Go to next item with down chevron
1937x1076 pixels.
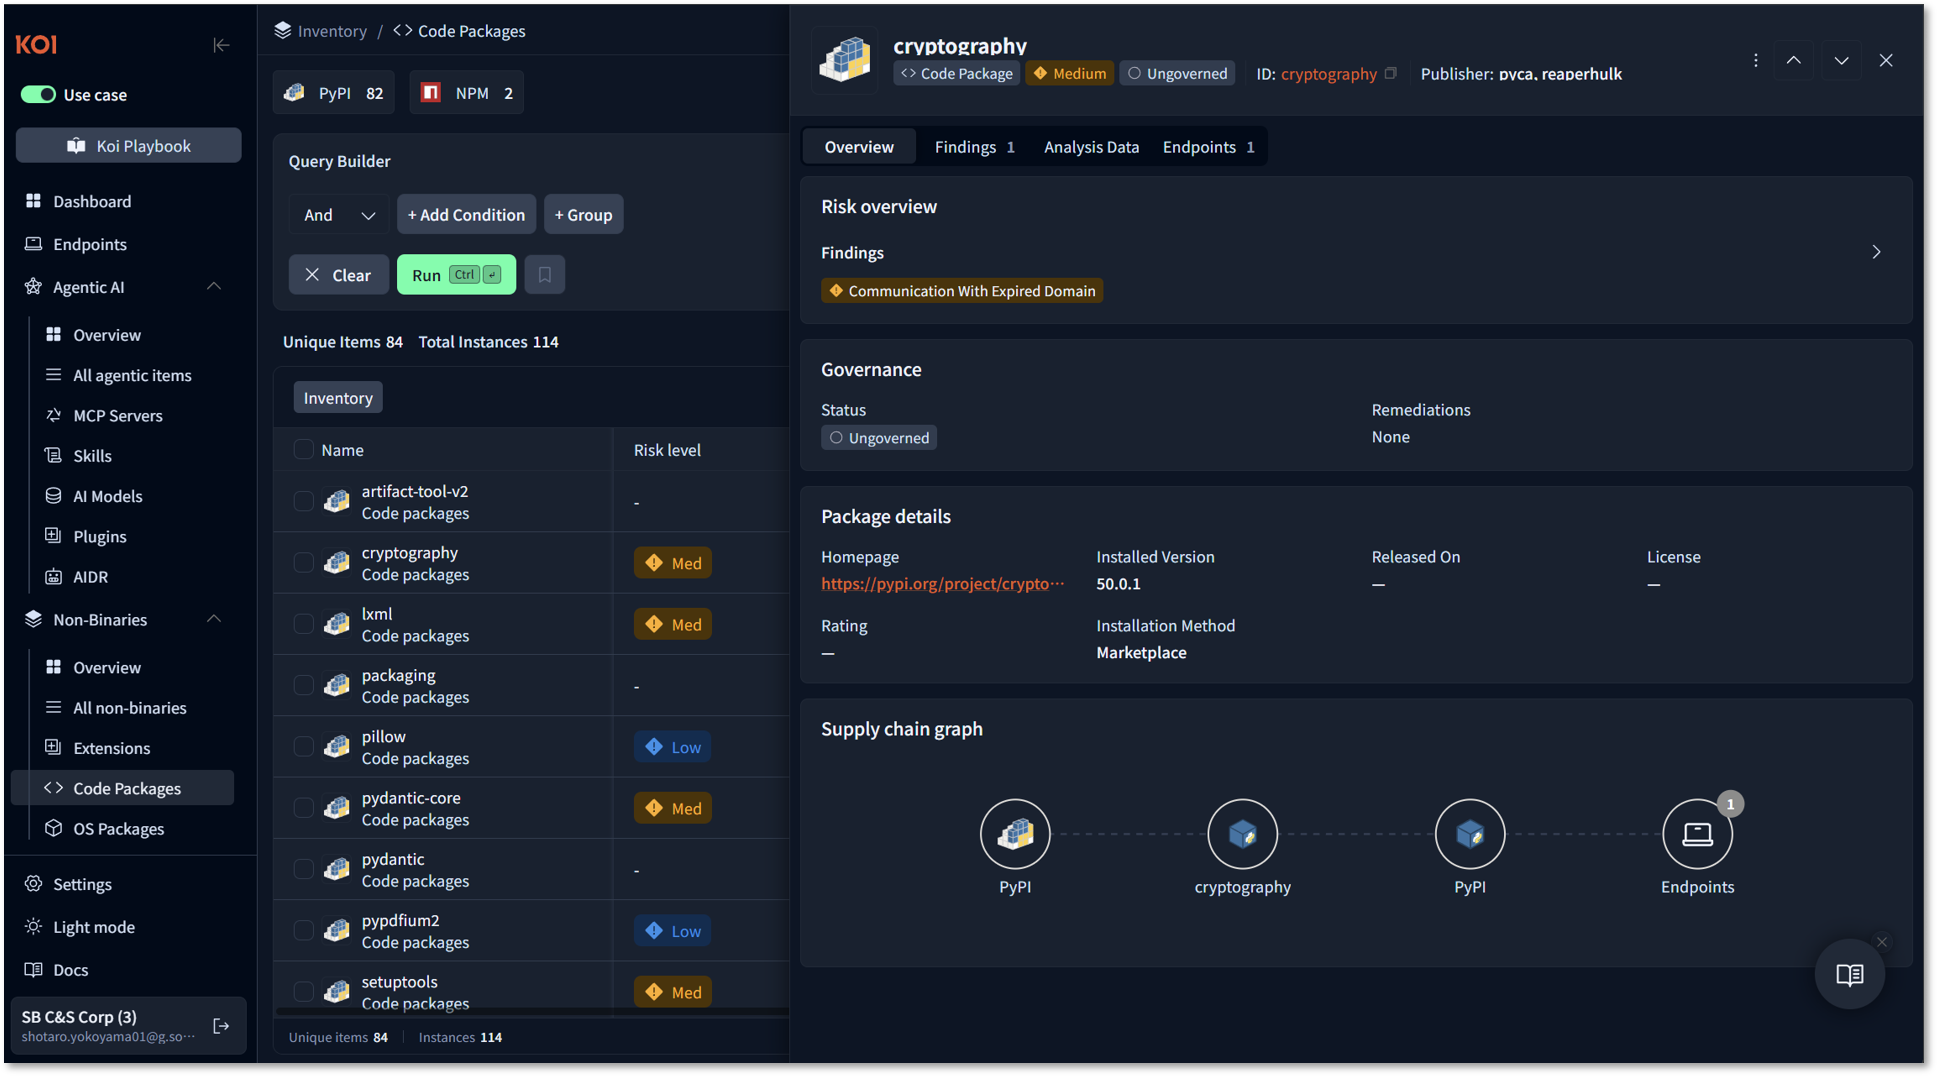pos(1841,60)
